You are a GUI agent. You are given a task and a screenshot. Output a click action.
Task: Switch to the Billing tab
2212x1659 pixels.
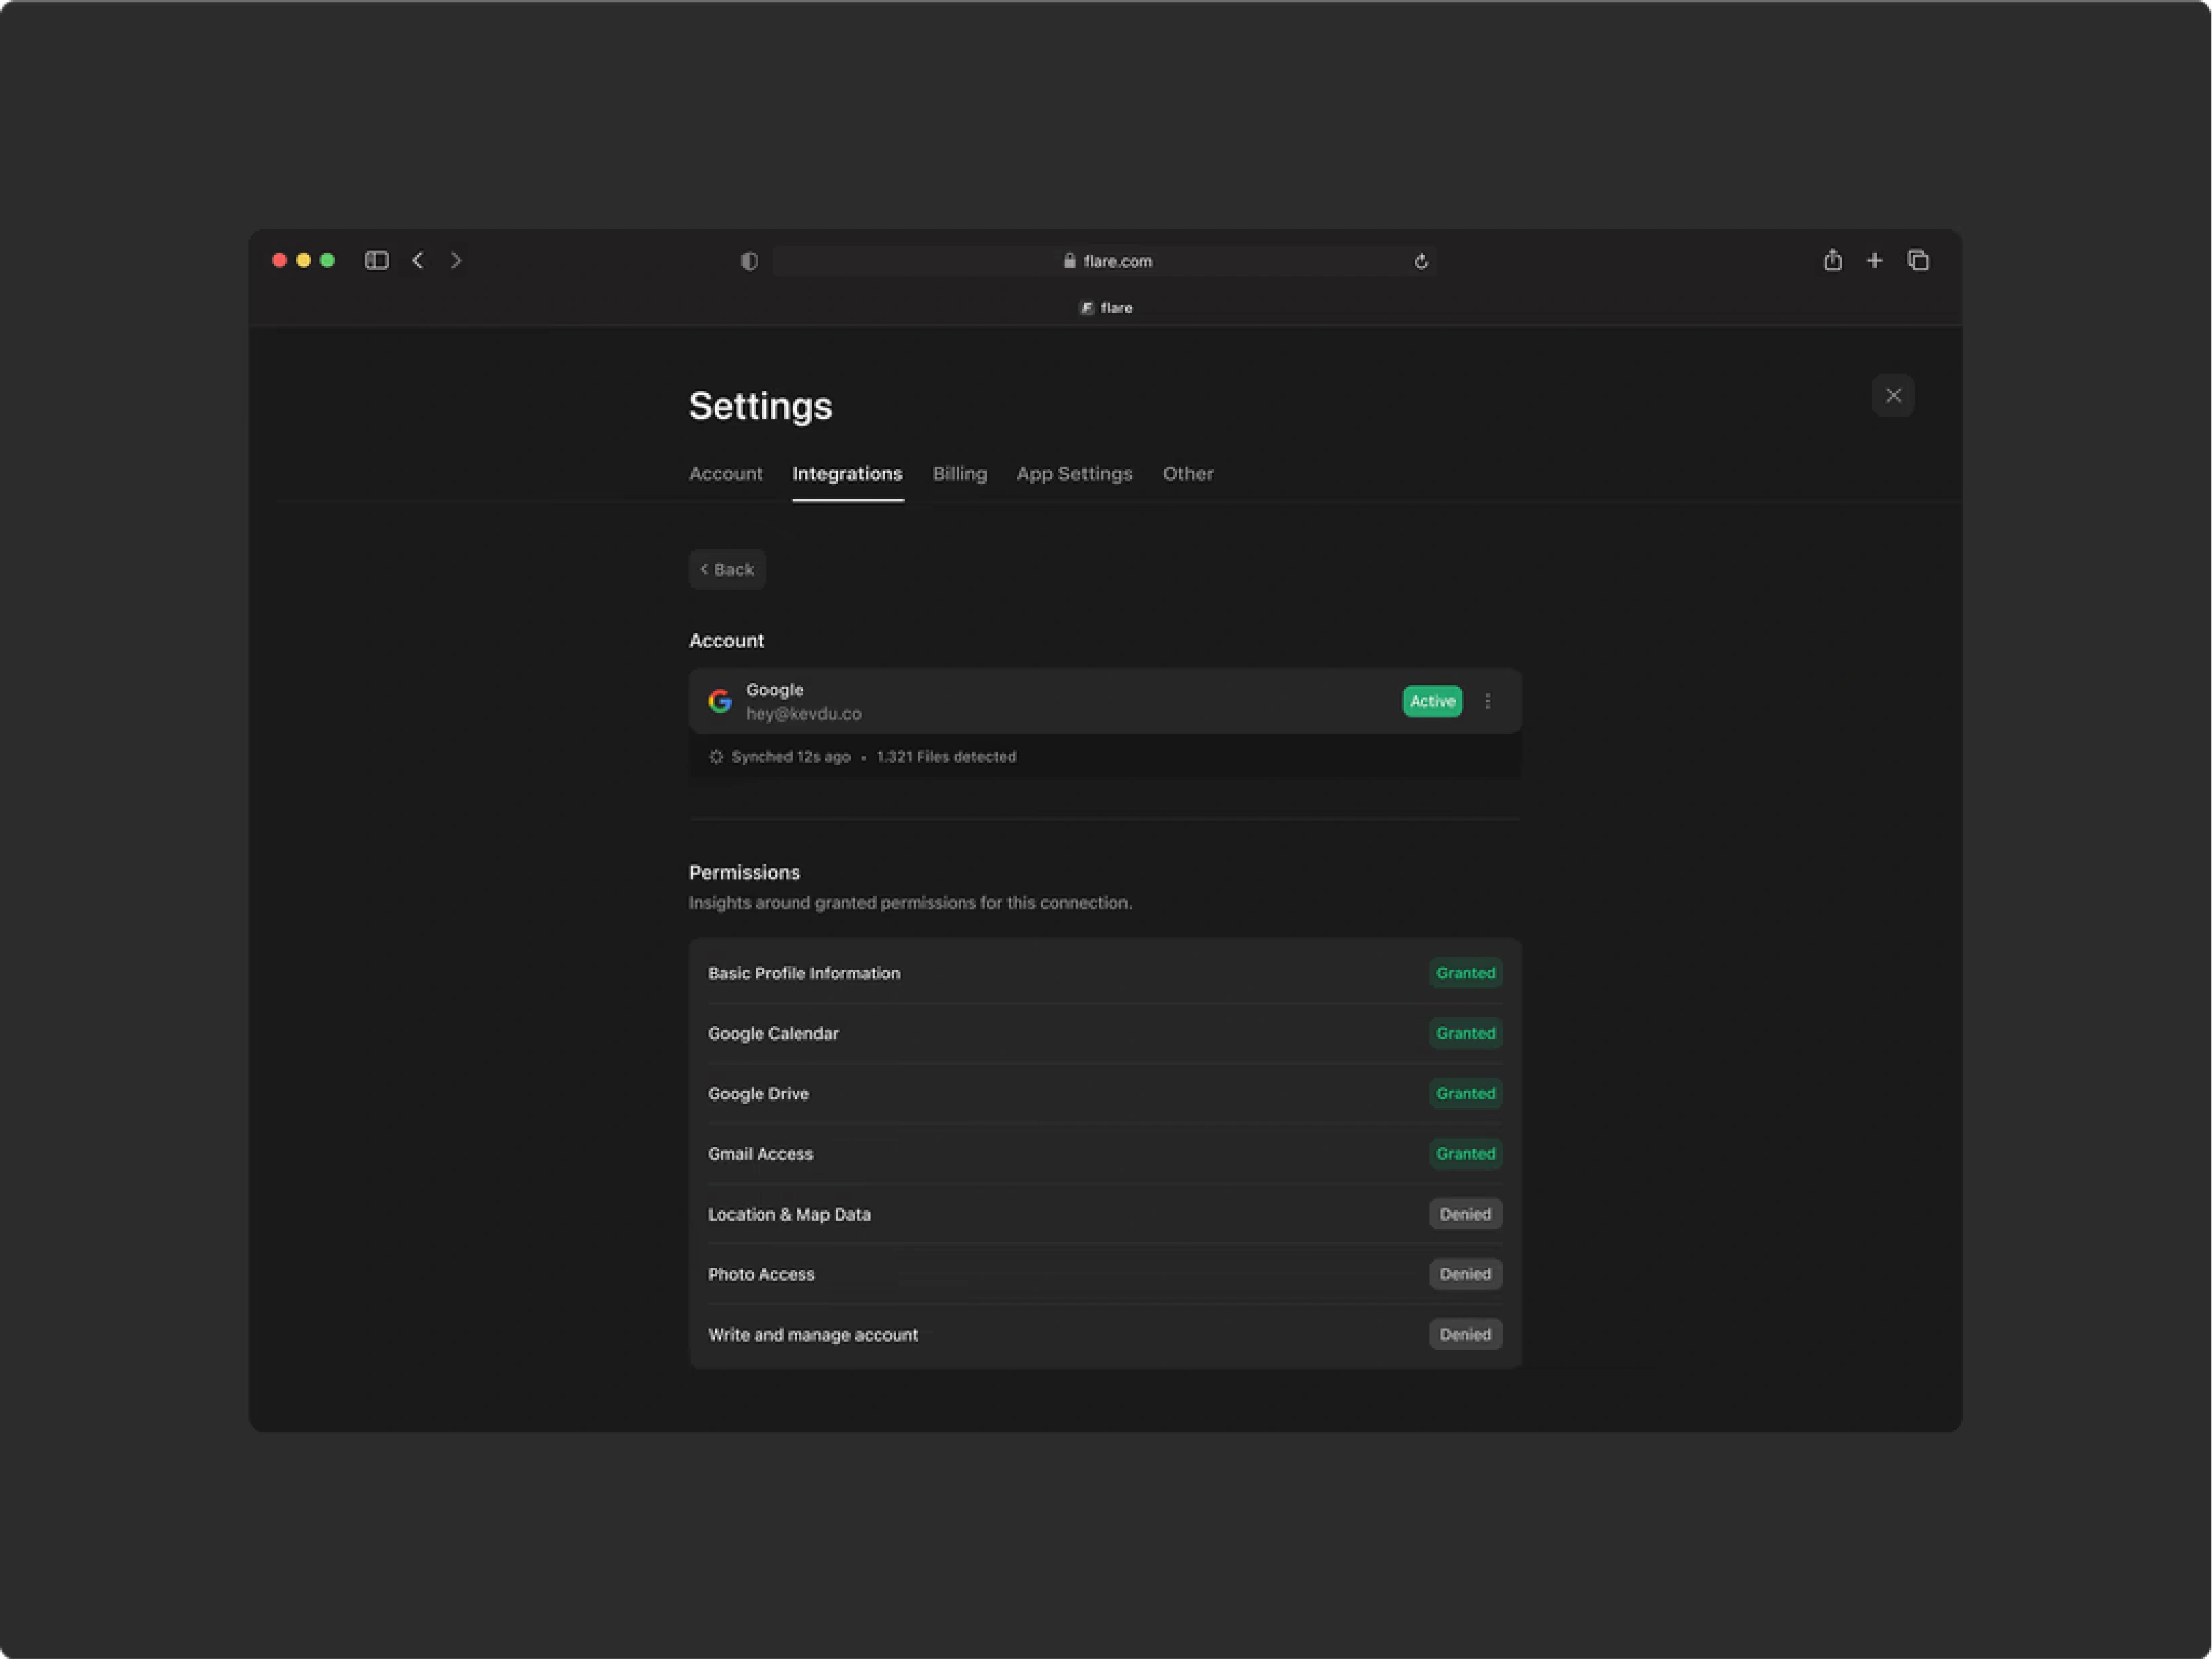(x=959, y=474)
